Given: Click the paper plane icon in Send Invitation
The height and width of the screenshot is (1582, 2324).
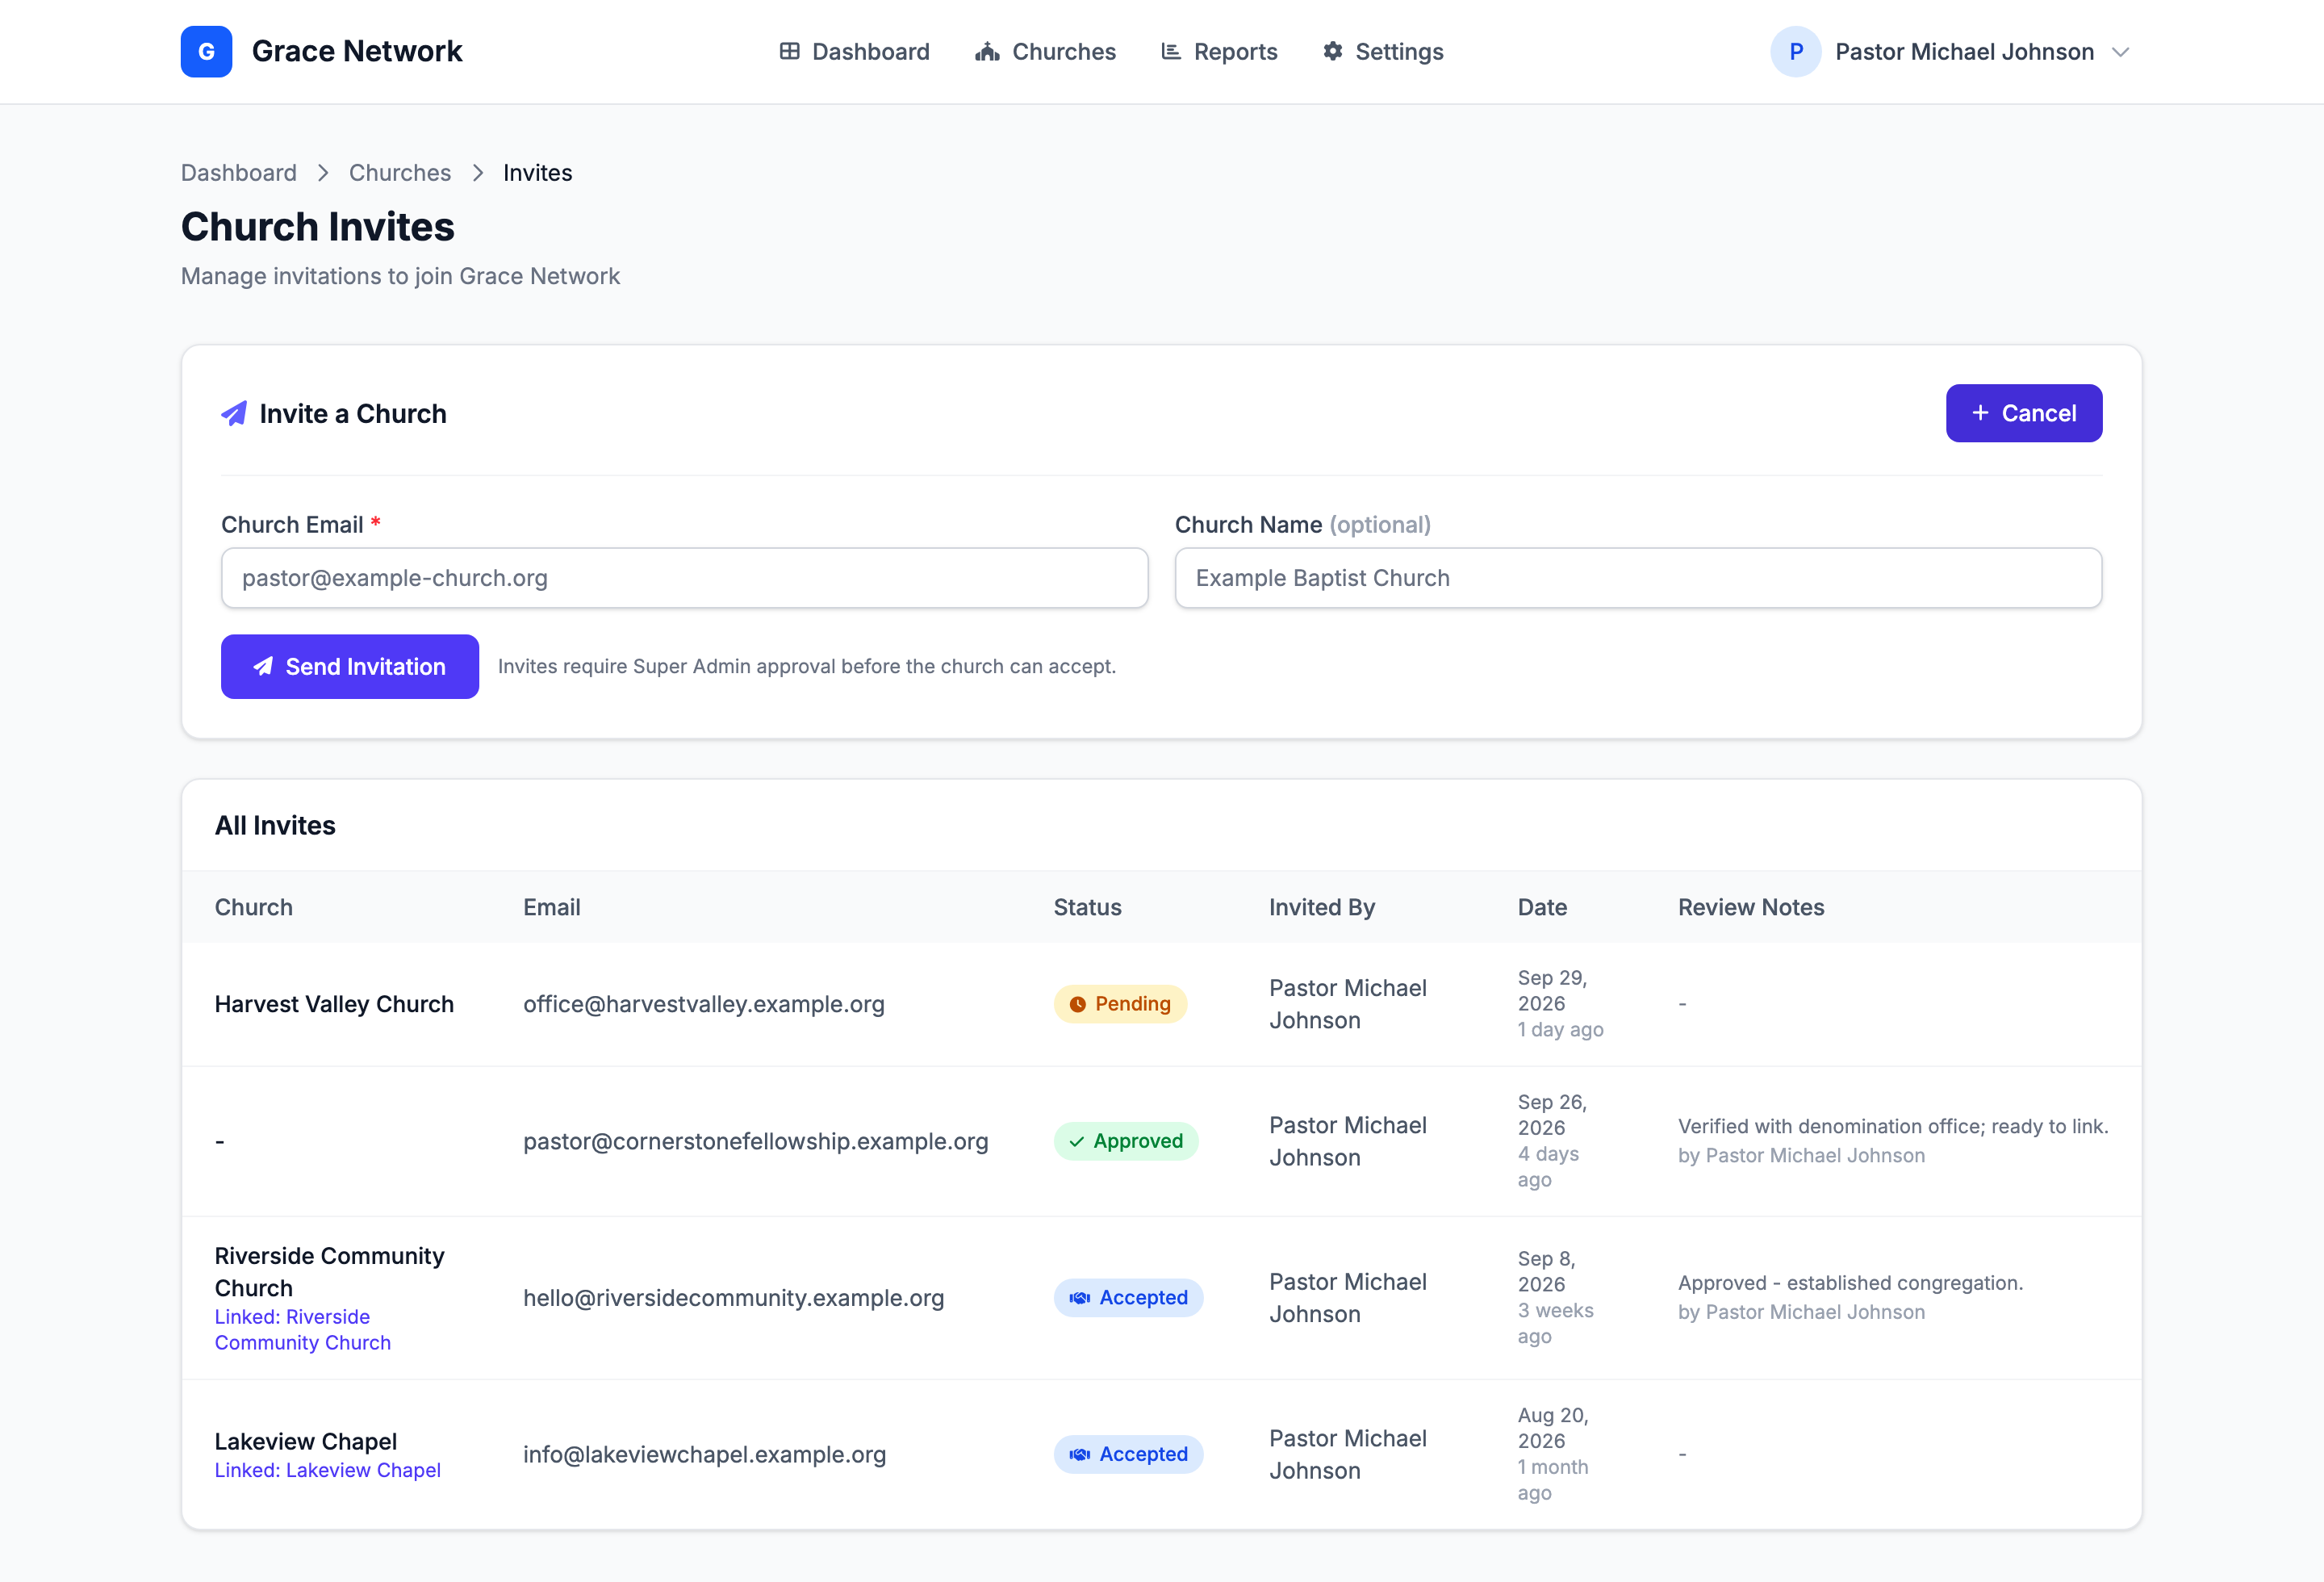Looking at the screenshot, I should point(263,666).
